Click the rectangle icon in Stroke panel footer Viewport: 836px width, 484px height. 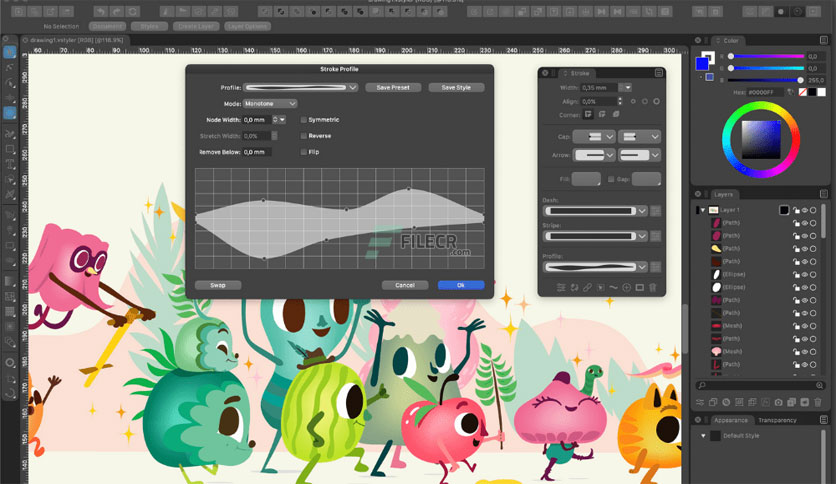point(639,288)
